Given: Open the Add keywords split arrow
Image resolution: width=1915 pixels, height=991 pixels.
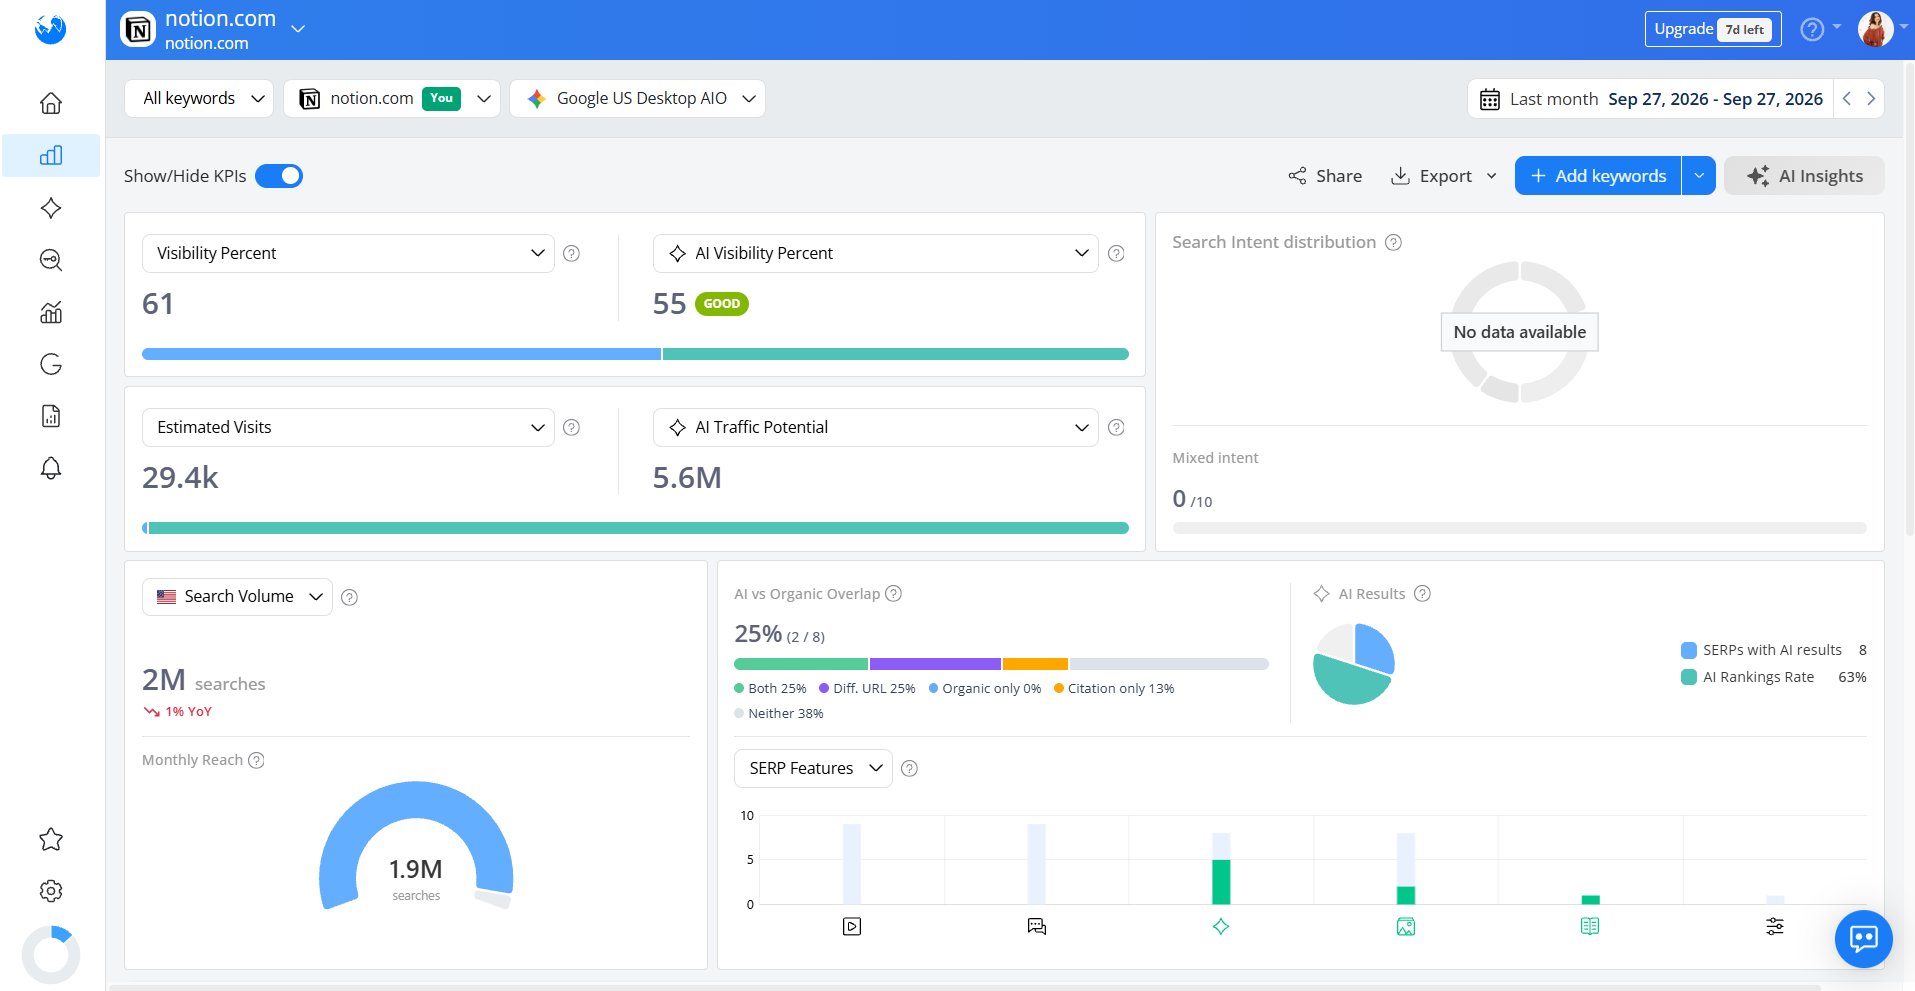Looking at the screenshot, I should [x=1699, y=176].
